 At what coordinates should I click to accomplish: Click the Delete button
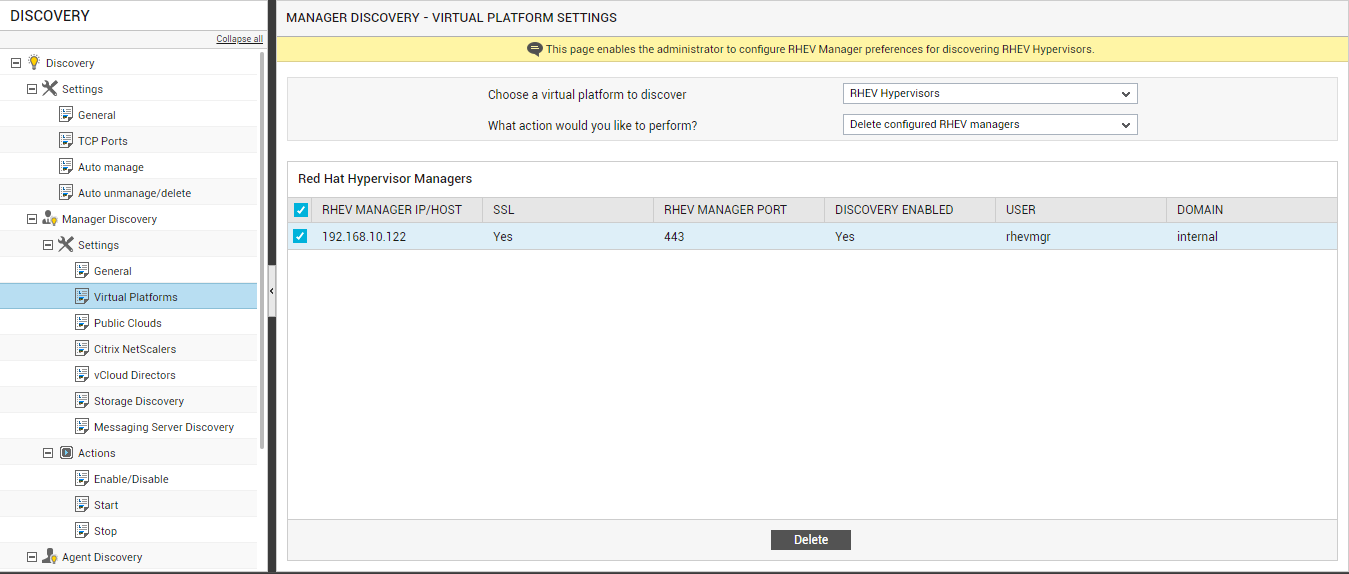tap(811, 540)
